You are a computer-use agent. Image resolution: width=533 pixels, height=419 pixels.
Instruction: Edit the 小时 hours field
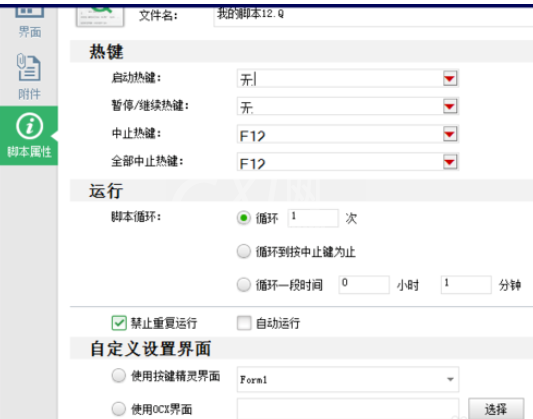[364, 285]
